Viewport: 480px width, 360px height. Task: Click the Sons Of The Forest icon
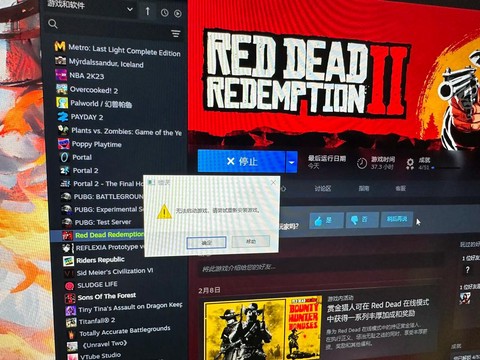click(70, 298)
